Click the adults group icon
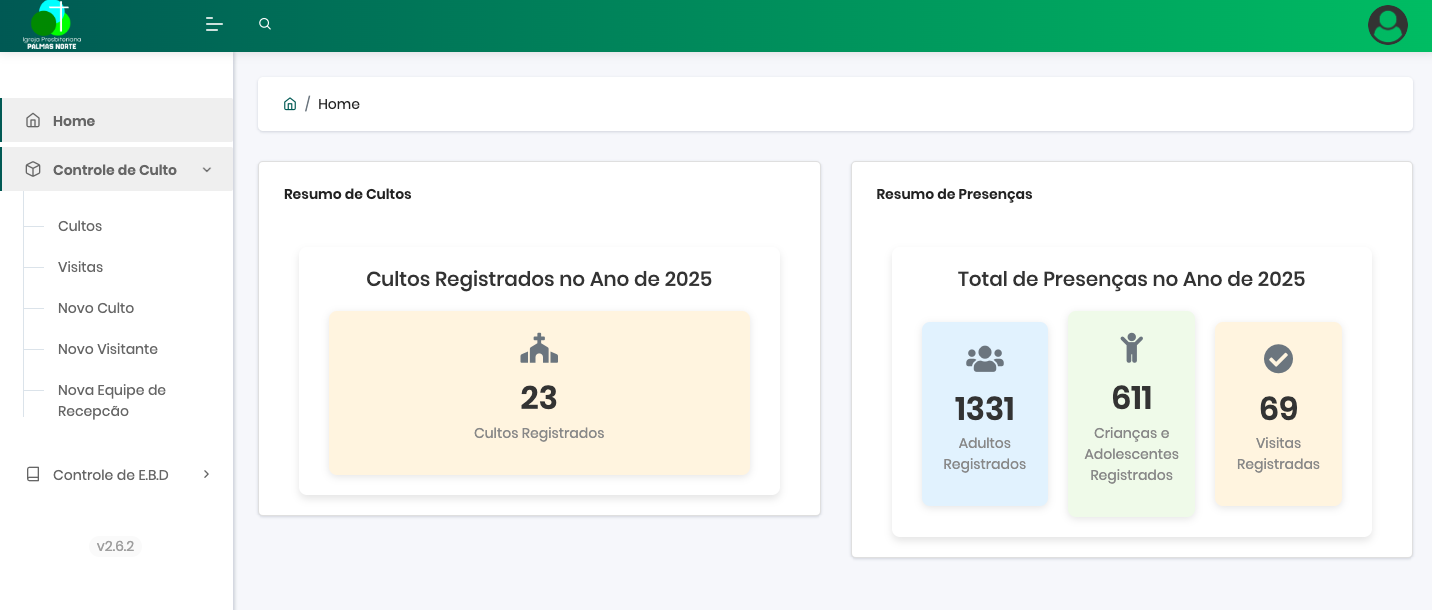 [x=984, y=359]
